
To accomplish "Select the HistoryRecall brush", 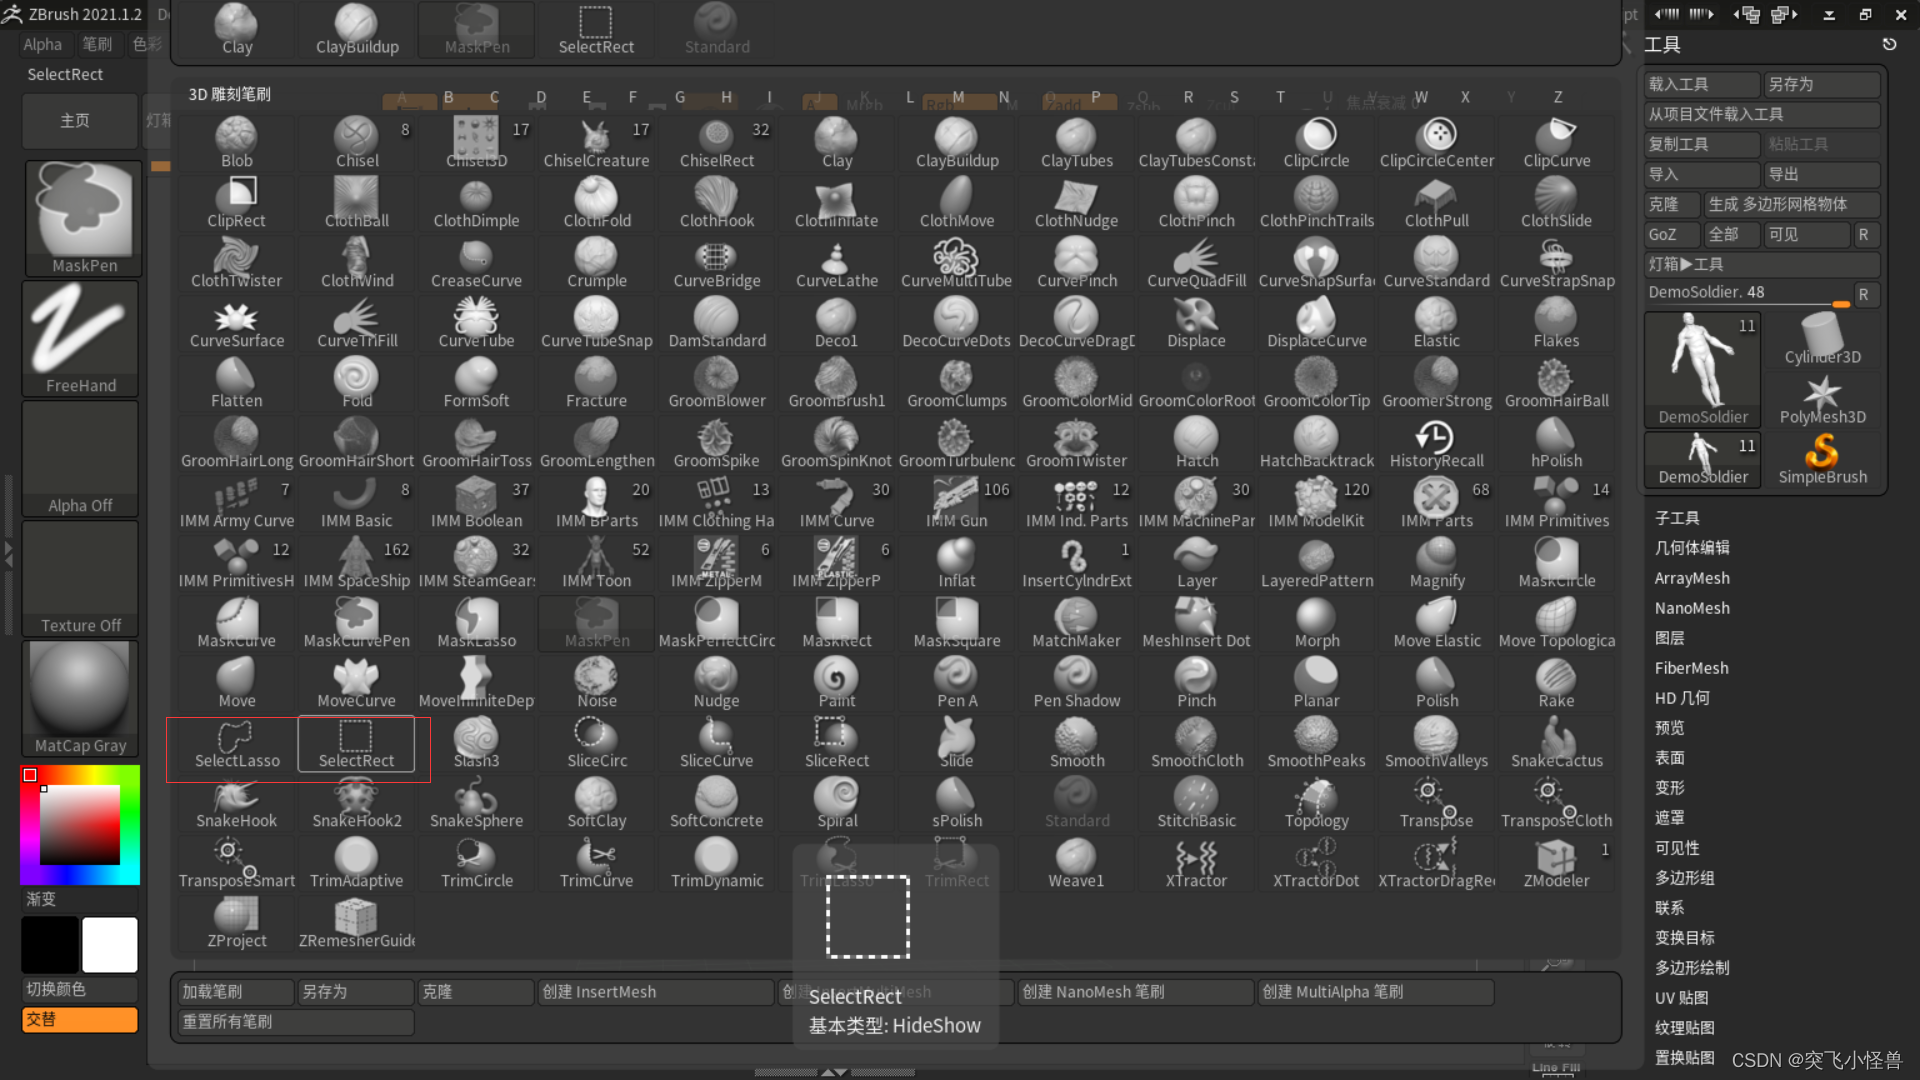I will [x=1436, y=445].
